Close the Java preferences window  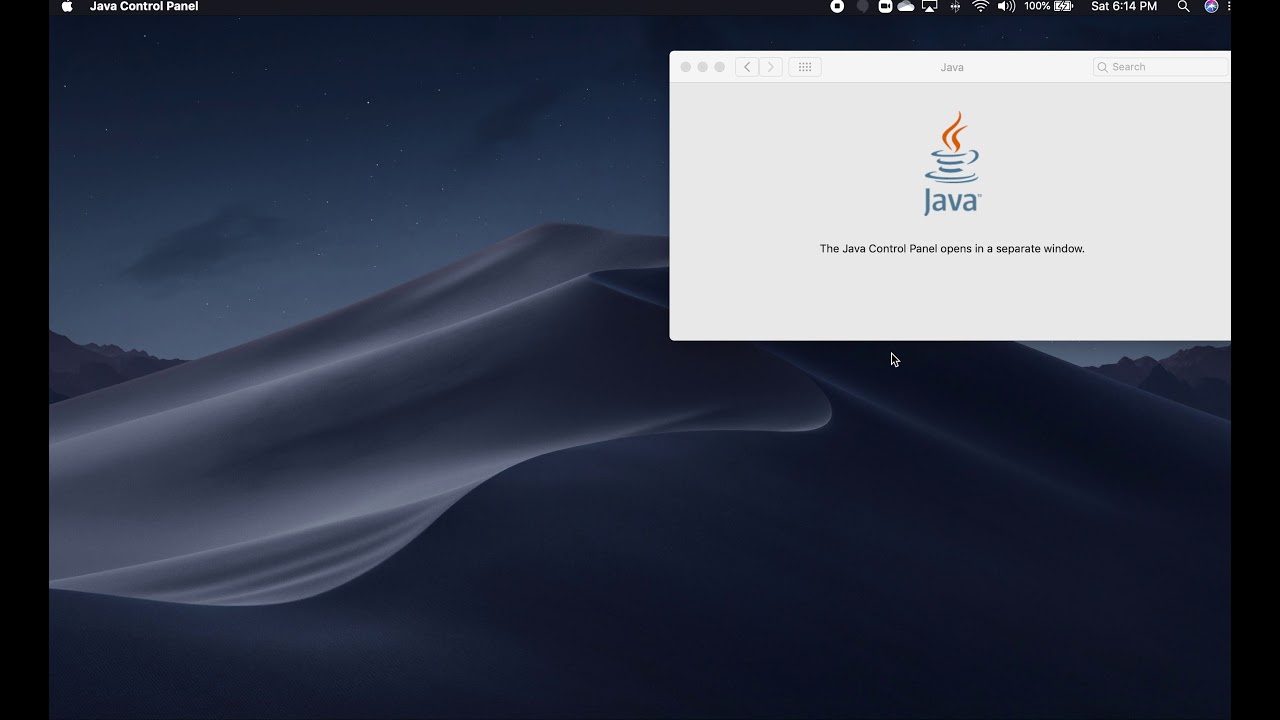686,67
